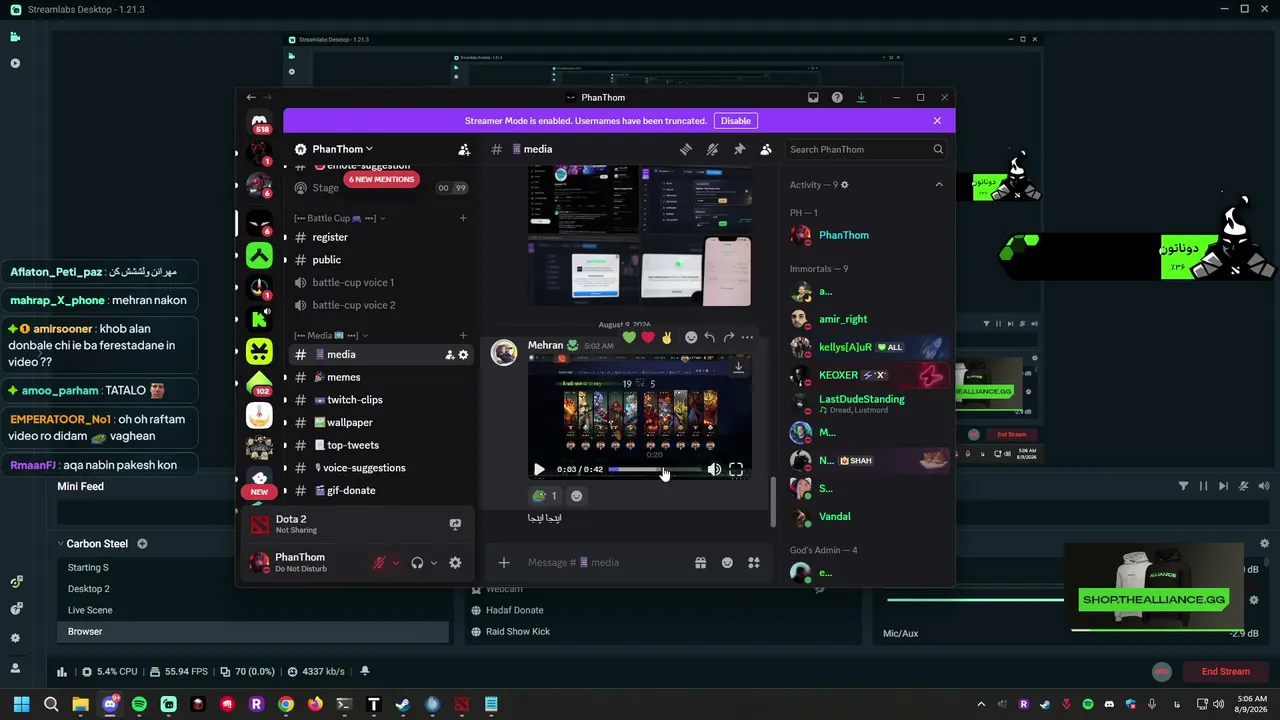Dismiss the Streamer Mode banner
Viewport: 1280px width, 720px height.
(x=937, y=121)
